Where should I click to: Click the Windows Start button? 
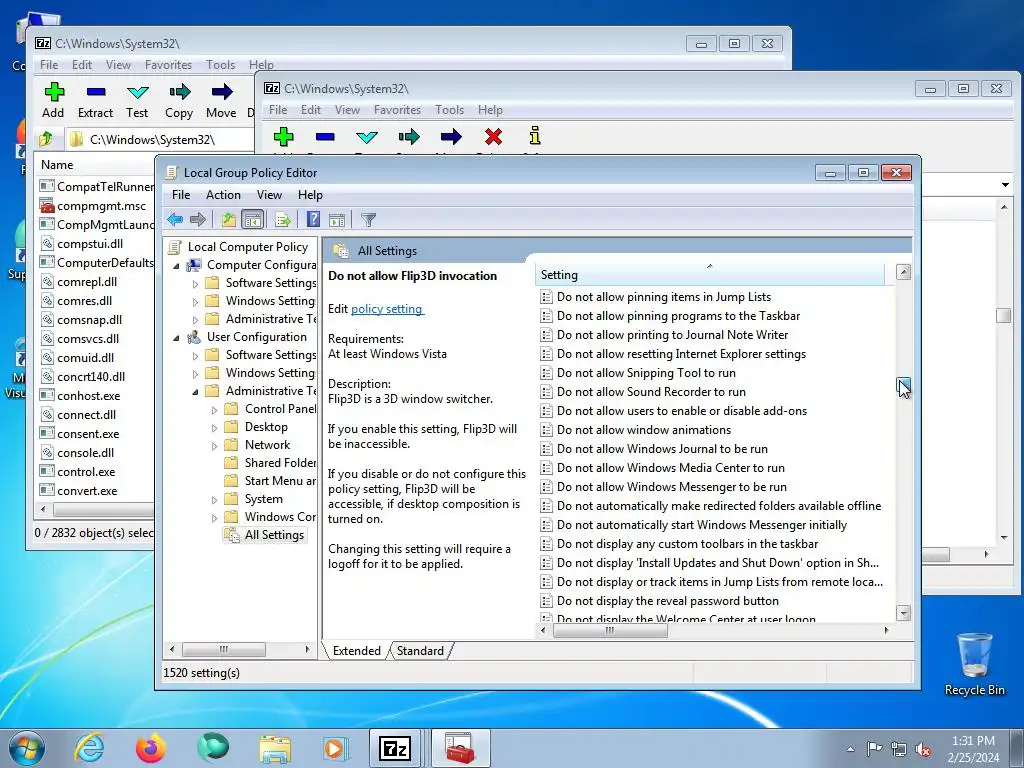point(27,748)
